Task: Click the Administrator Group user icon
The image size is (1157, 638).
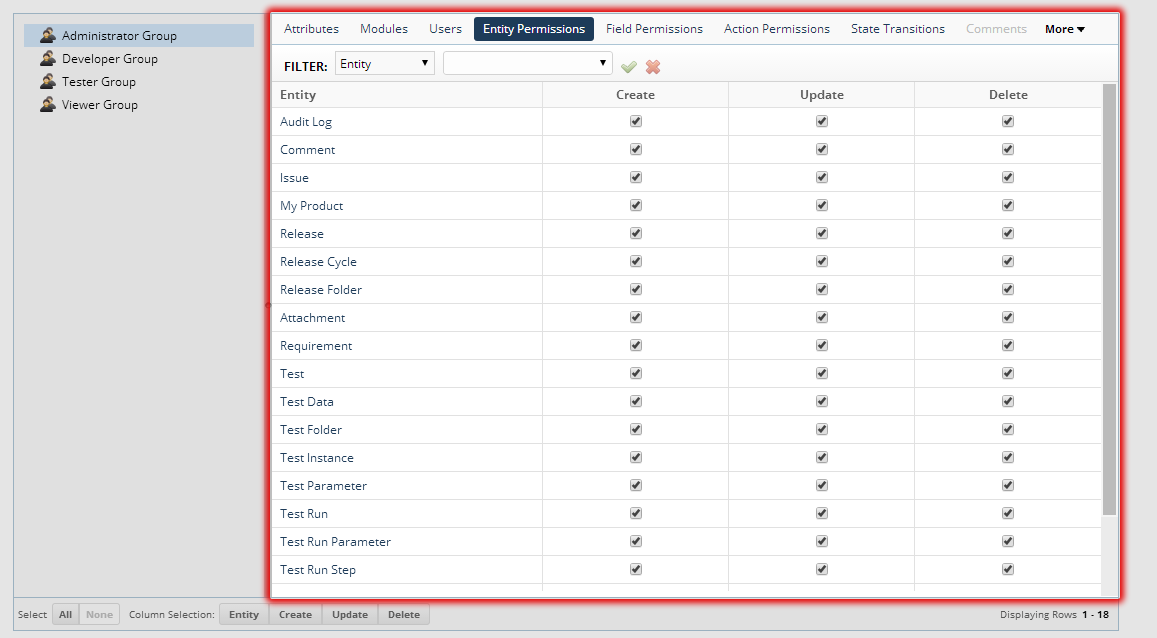Action: pyautogui.click(x=48, y=35)
